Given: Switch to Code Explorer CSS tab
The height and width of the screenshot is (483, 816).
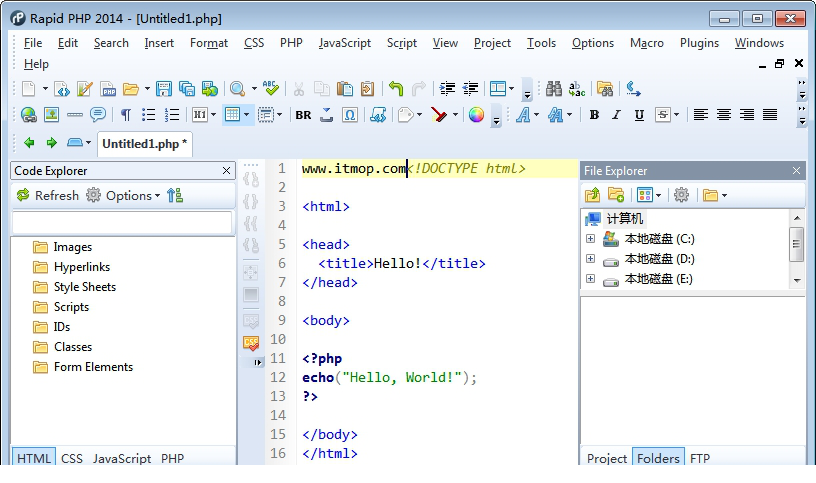Looking at the screenshot, I should [x=72, y=458].
